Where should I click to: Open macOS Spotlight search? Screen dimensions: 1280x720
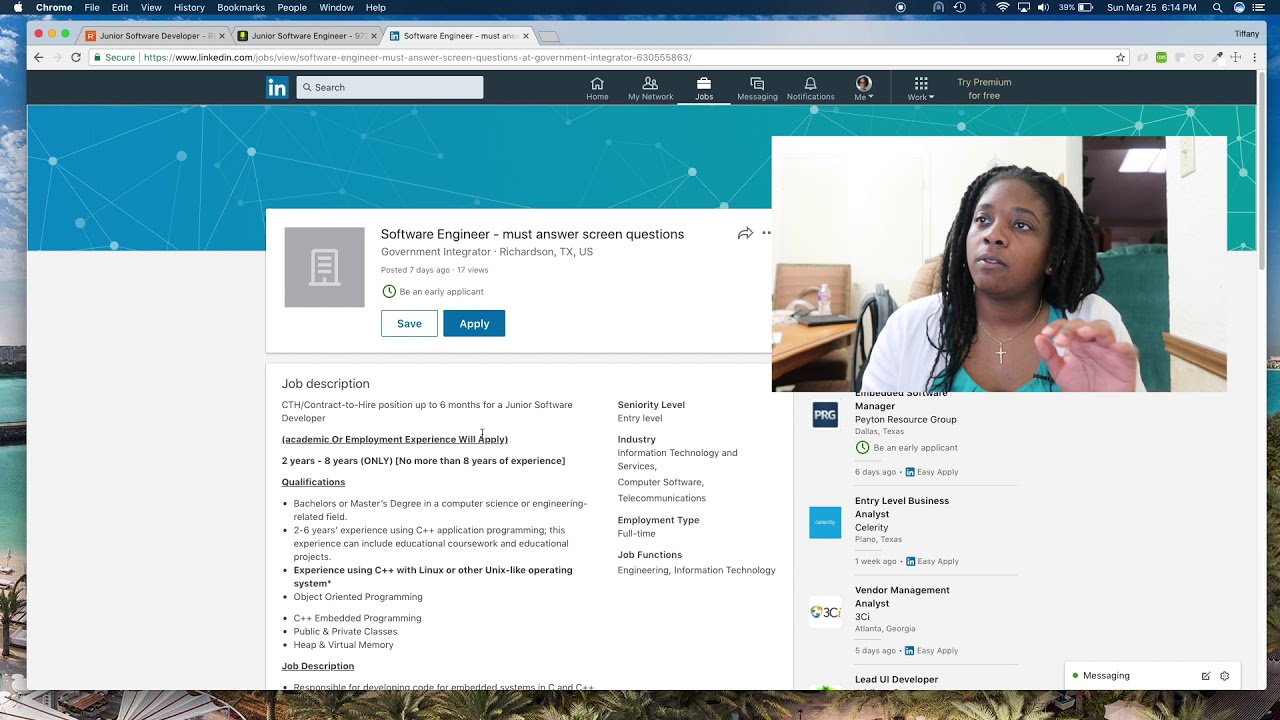1217,7
